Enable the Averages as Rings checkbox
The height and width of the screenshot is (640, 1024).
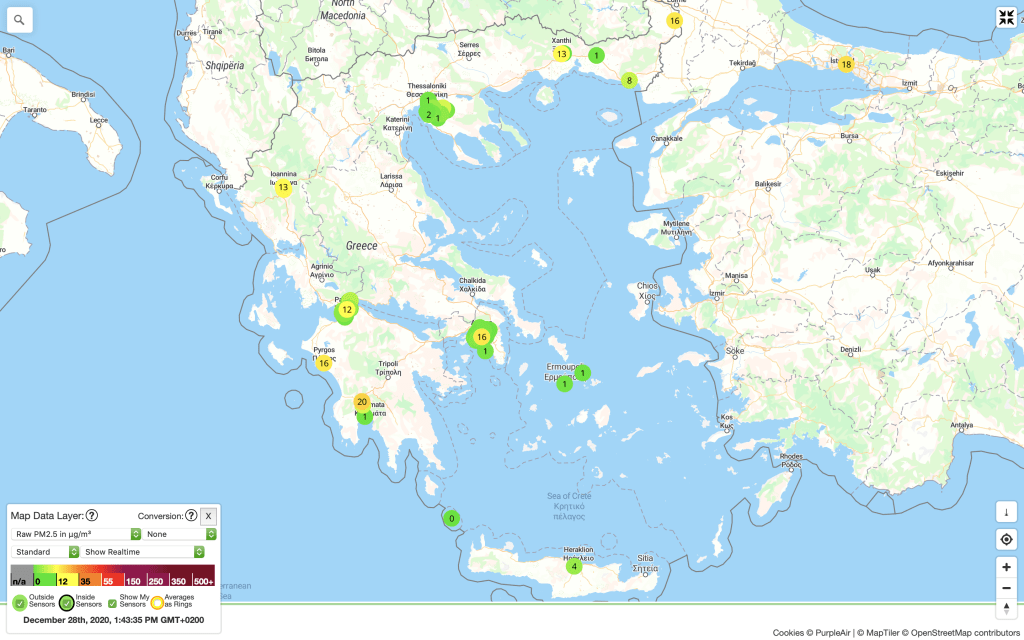click(157, 602)
